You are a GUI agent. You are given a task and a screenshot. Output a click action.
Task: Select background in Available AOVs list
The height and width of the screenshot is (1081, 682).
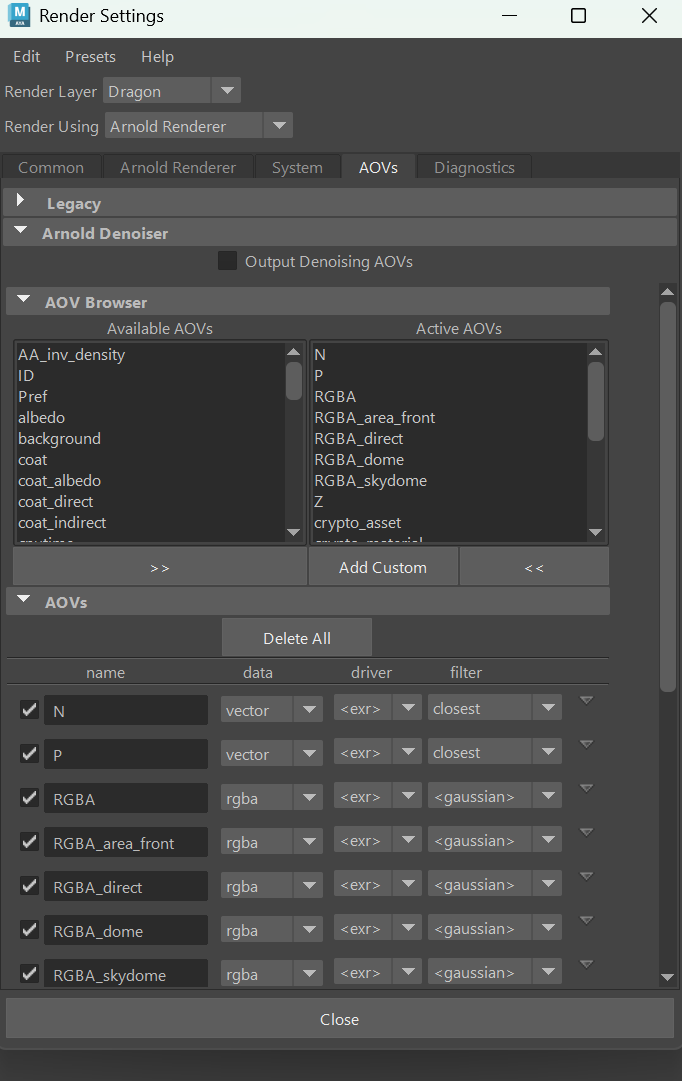(x=59, y=438)
